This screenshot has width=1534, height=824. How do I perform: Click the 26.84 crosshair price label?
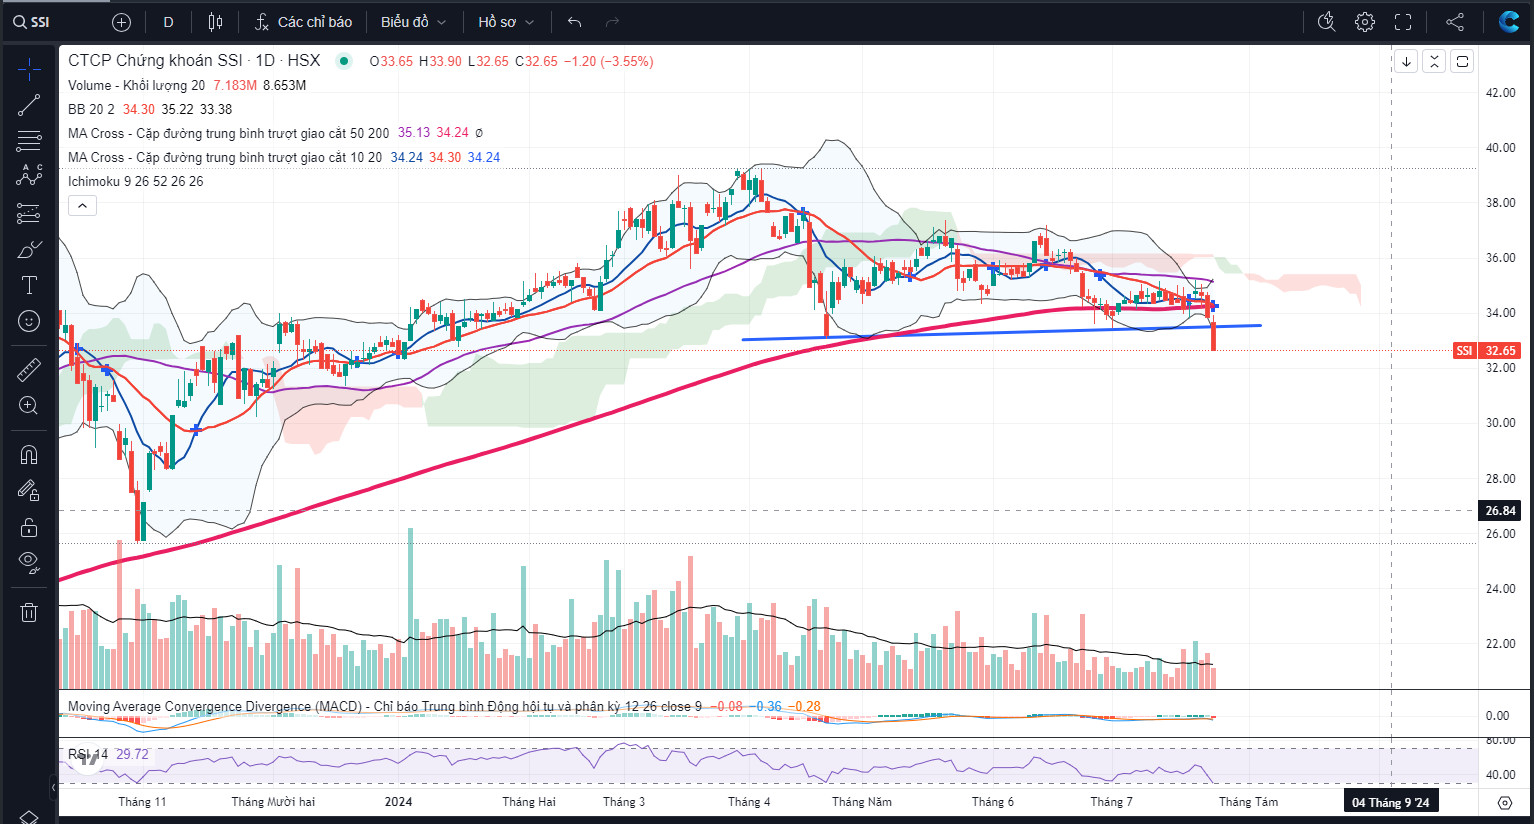tap(1500, 510)
